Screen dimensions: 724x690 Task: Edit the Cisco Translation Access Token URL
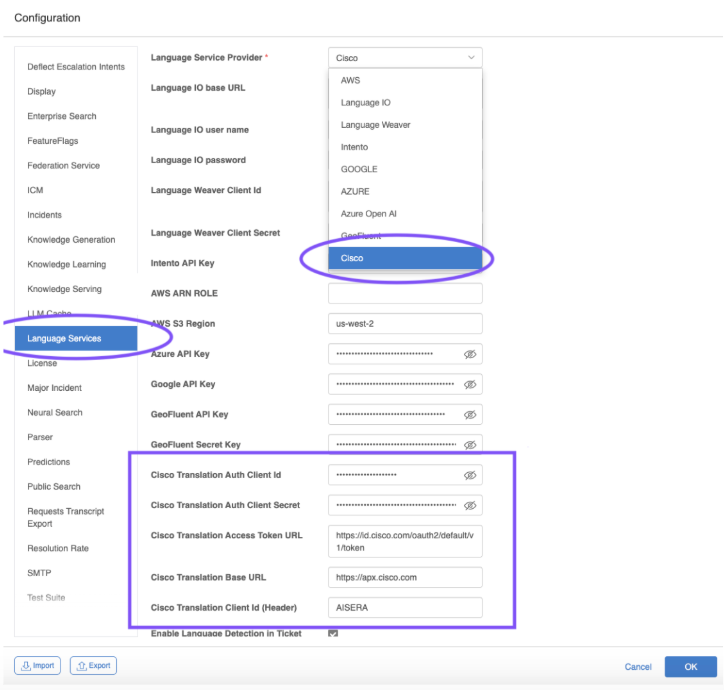point(405,541)
